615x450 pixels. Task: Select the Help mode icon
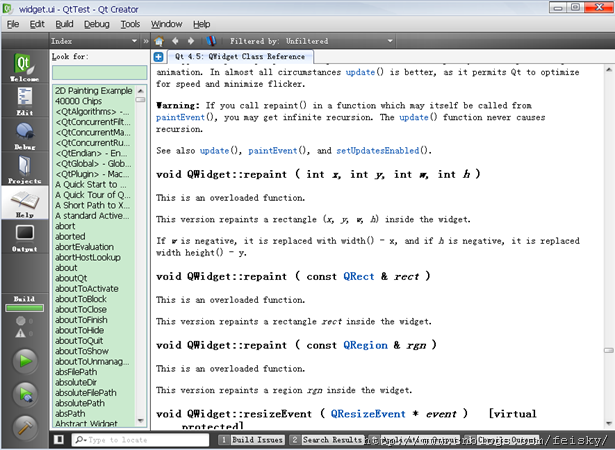pyautogui.click(x=24, y=203)
